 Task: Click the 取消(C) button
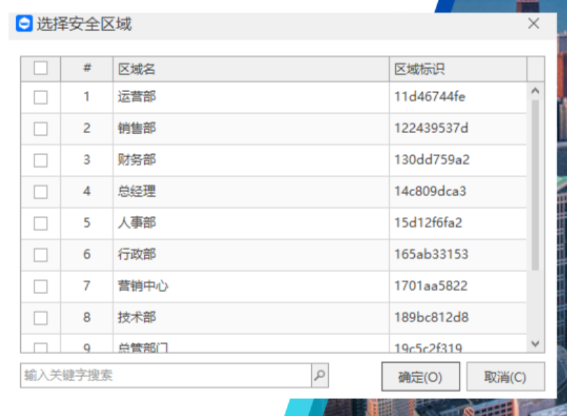pos(505,377)
